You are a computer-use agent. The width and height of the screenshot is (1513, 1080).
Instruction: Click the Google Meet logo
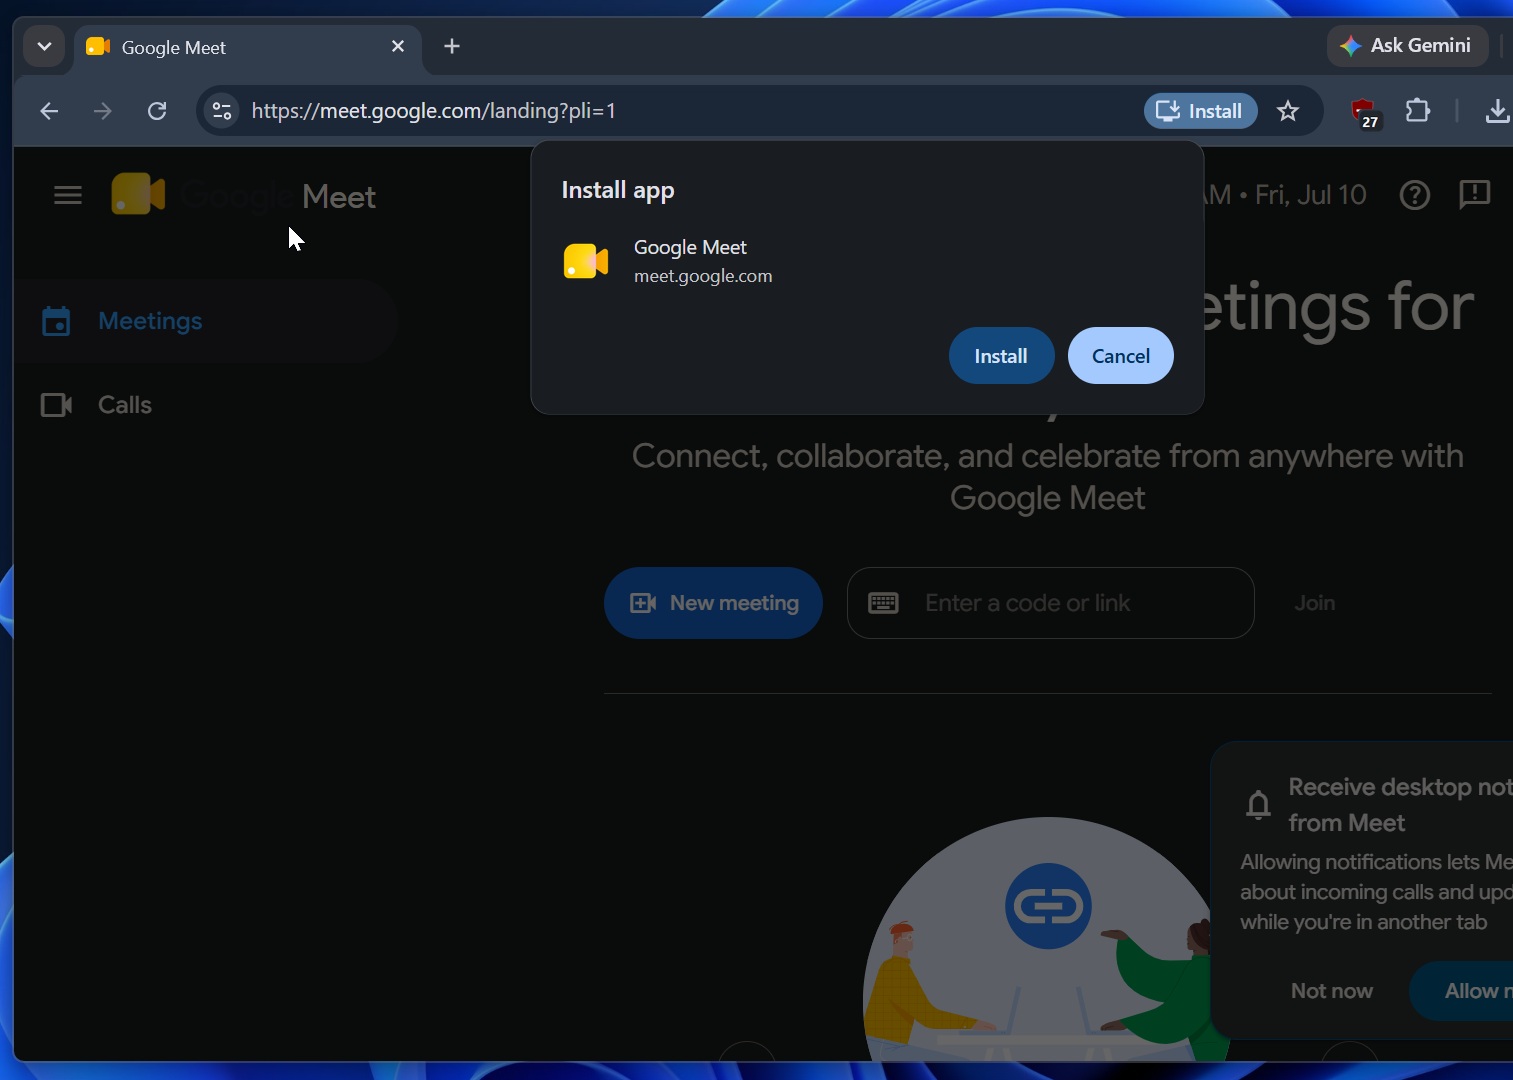(244, 195)
